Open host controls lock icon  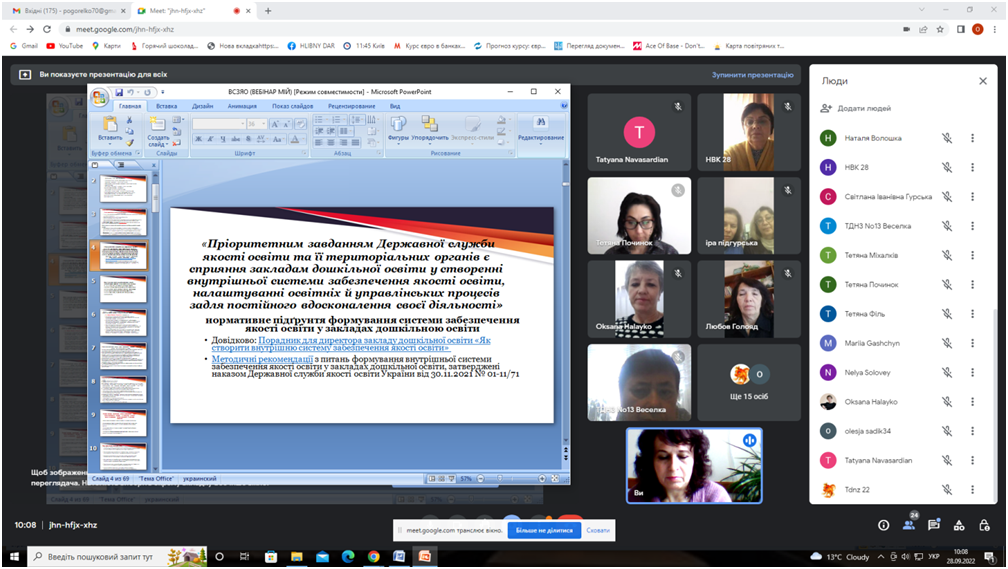click(x=984, y=525)
